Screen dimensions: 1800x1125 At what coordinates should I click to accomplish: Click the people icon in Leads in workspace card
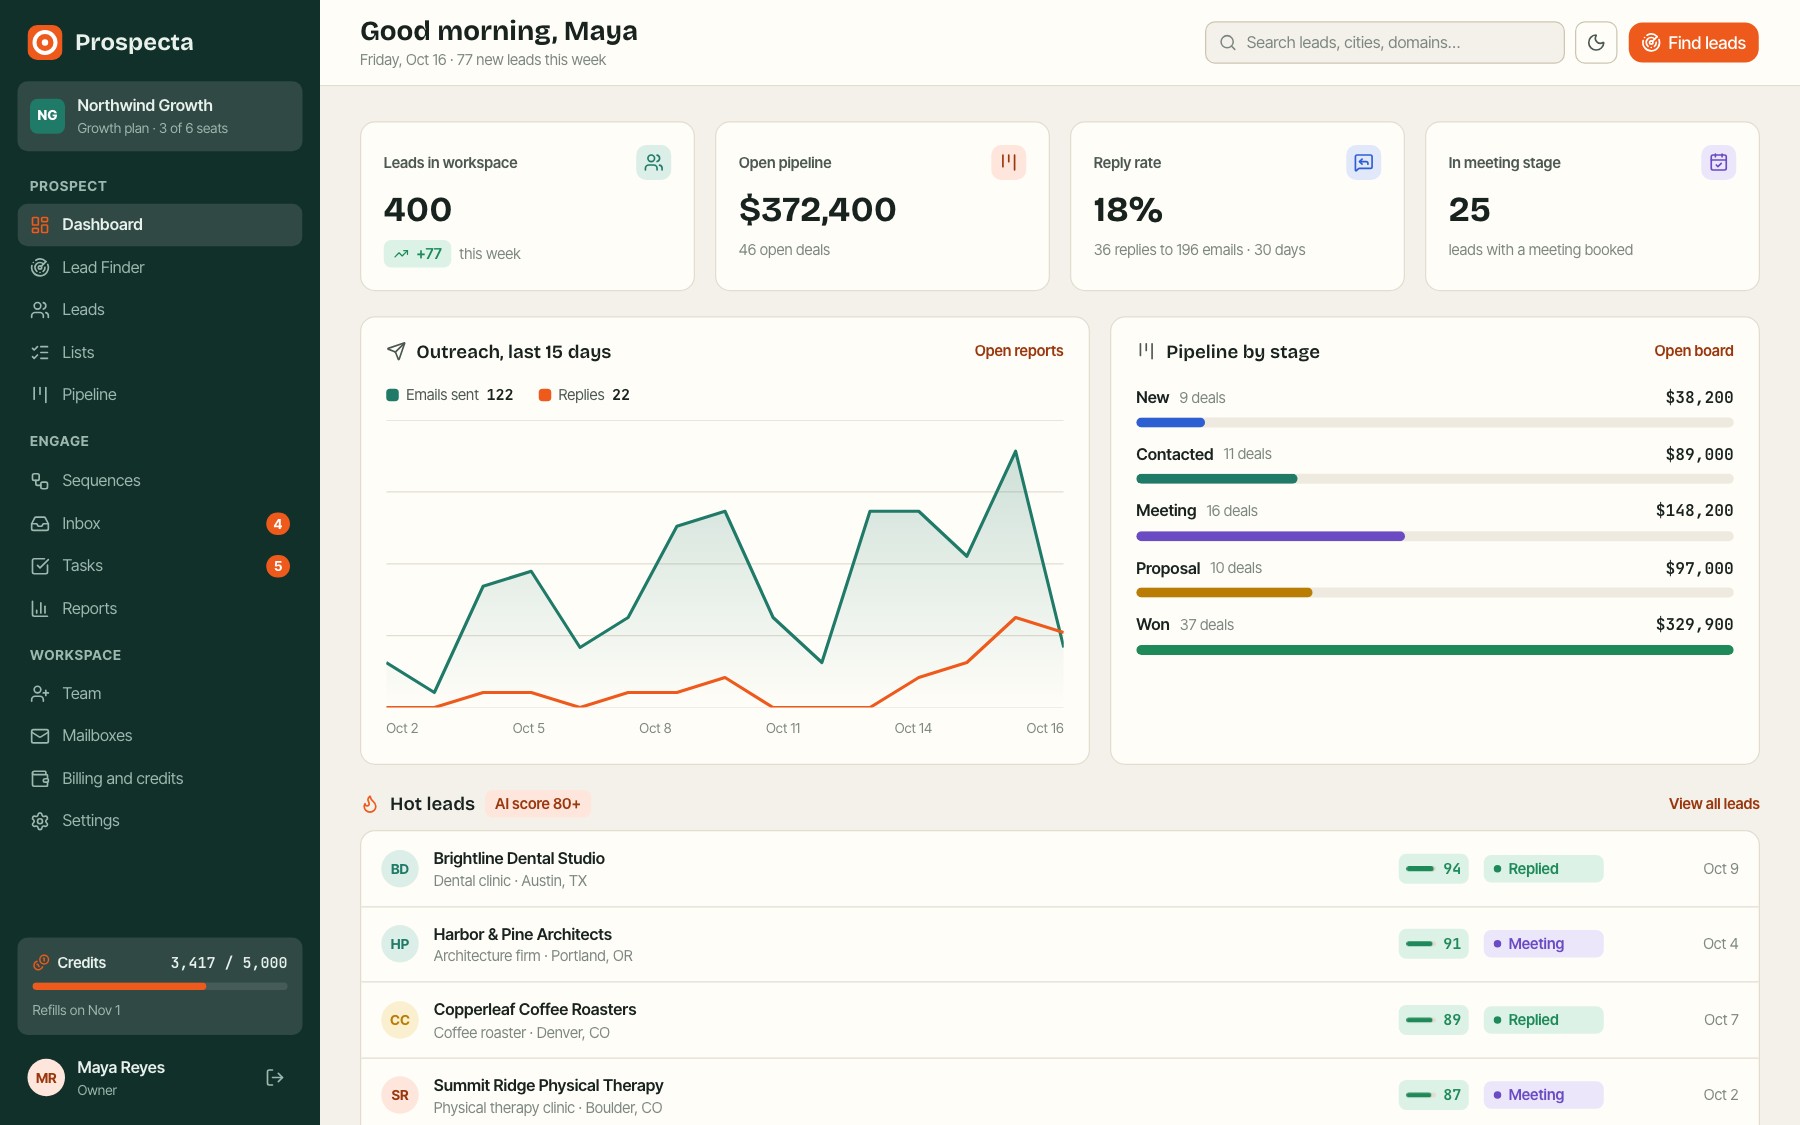coord(653,162)
